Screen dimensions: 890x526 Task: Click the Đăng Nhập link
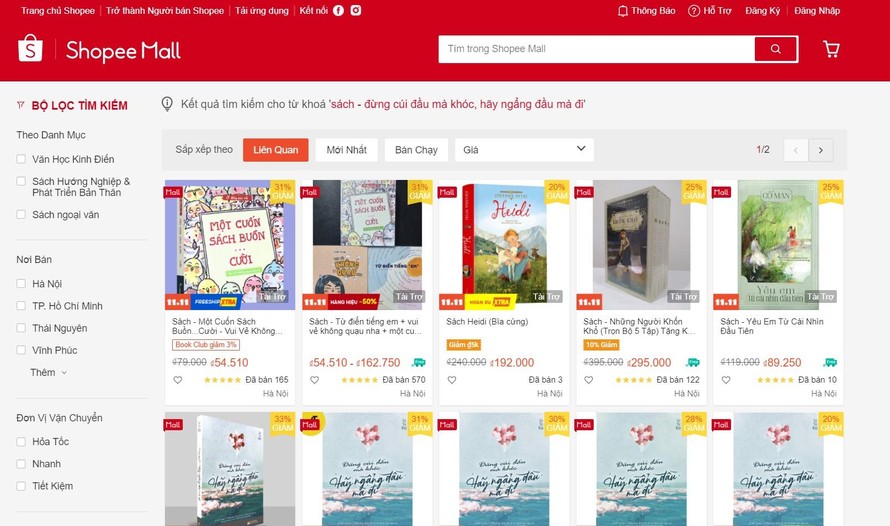[x=817, y=11]
